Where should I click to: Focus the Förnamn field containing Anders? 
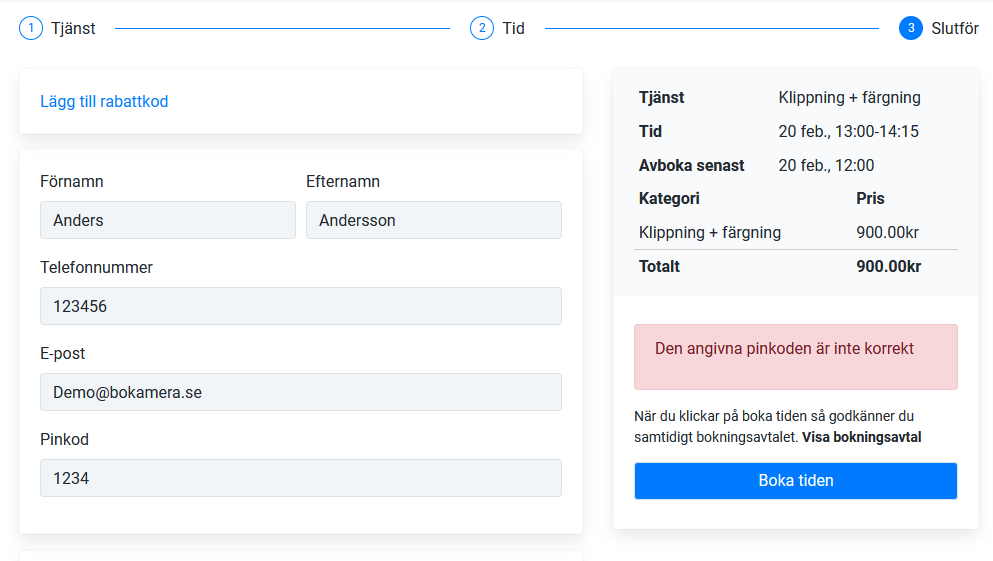tap(168, 220)
